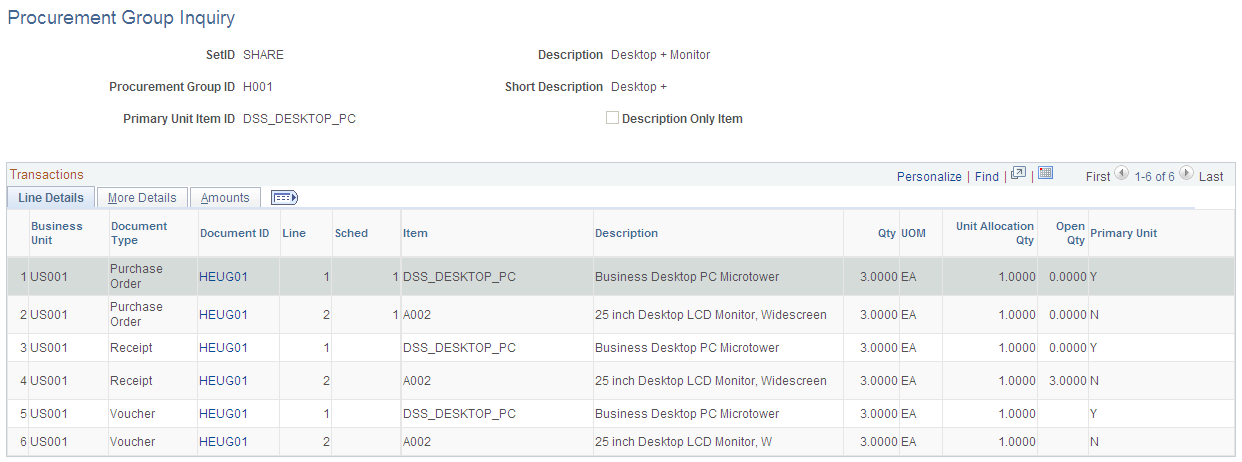
Task: Click the show previous row arrow icon
Action: [x=1122, y=174]
